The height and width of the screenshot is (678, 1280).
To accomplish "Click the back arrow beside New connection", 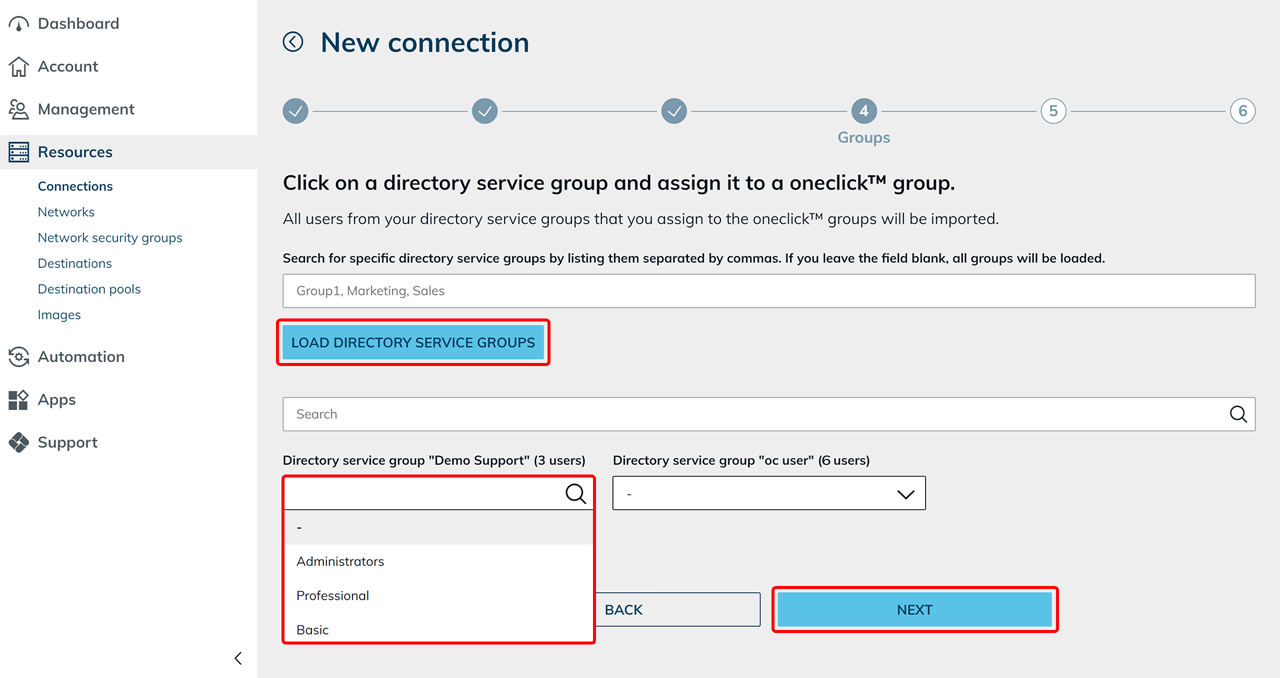I will pyautogui.click(x=293, y=42).
